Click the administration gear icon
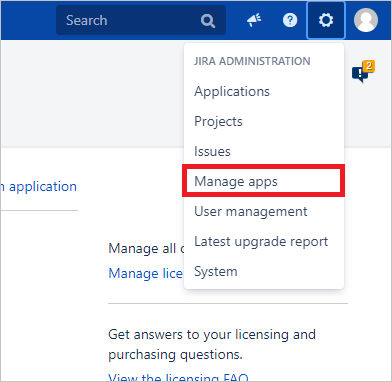 point(326,20)
